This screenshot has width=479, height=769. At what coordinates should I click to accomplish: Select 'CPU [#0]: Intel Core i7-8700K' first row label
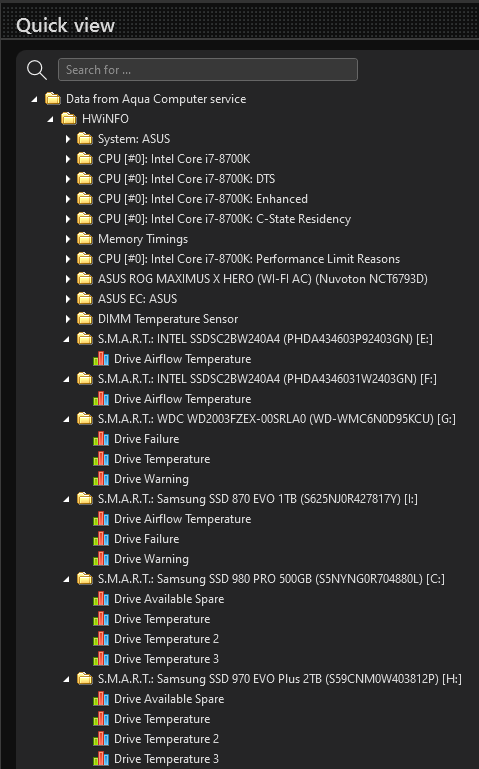coord(174,159)
